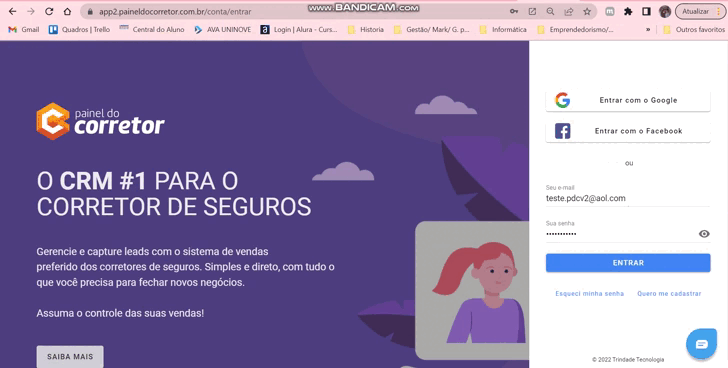Image resolution: width=728 pixels, height=368 pixels.
Task: Share this page using the share icon
Action: click(568, 12)
